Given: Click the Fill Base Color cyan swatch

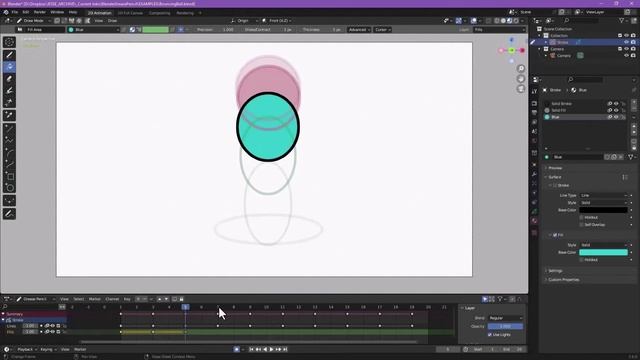Looking at the screenshot, I should click(x=603, y=253).
